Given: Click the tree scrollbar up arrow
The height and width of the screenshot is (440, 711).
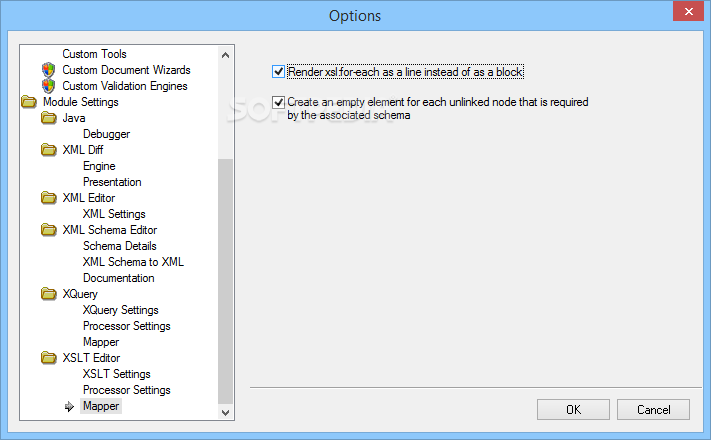Looking at the screenshot, I should tap(225, 55).
